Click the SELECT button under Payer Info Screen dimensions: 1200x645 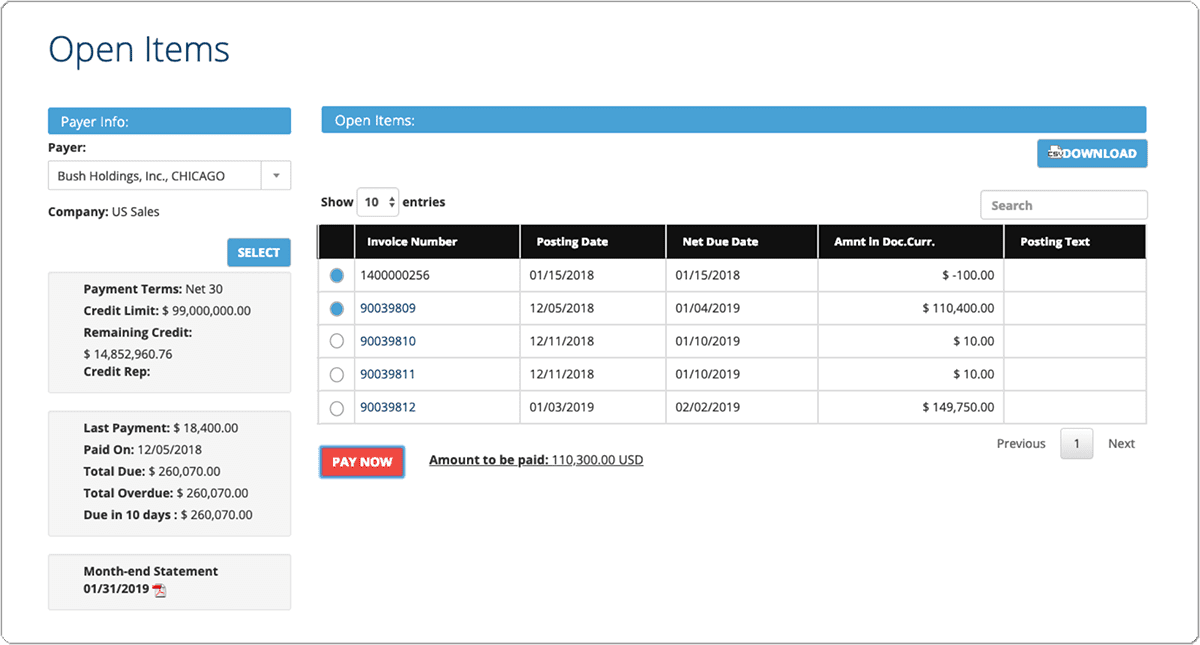(259, 253)
